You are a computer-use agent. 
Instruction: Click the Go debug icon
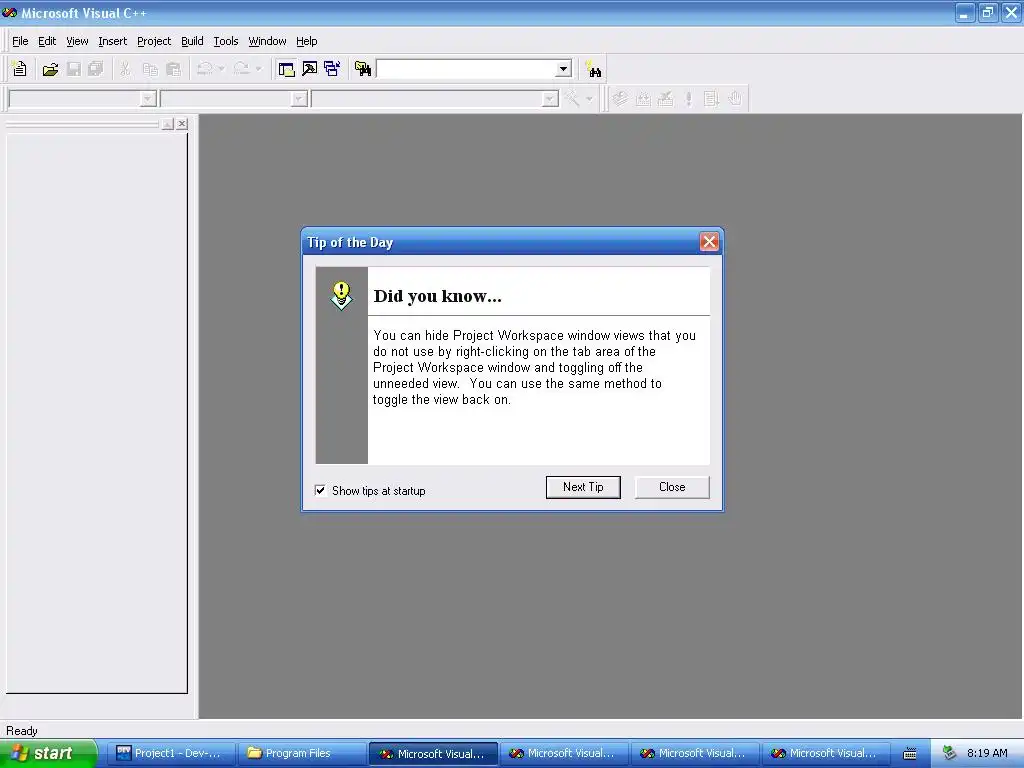pyautogui.click(x=711, y=99)
